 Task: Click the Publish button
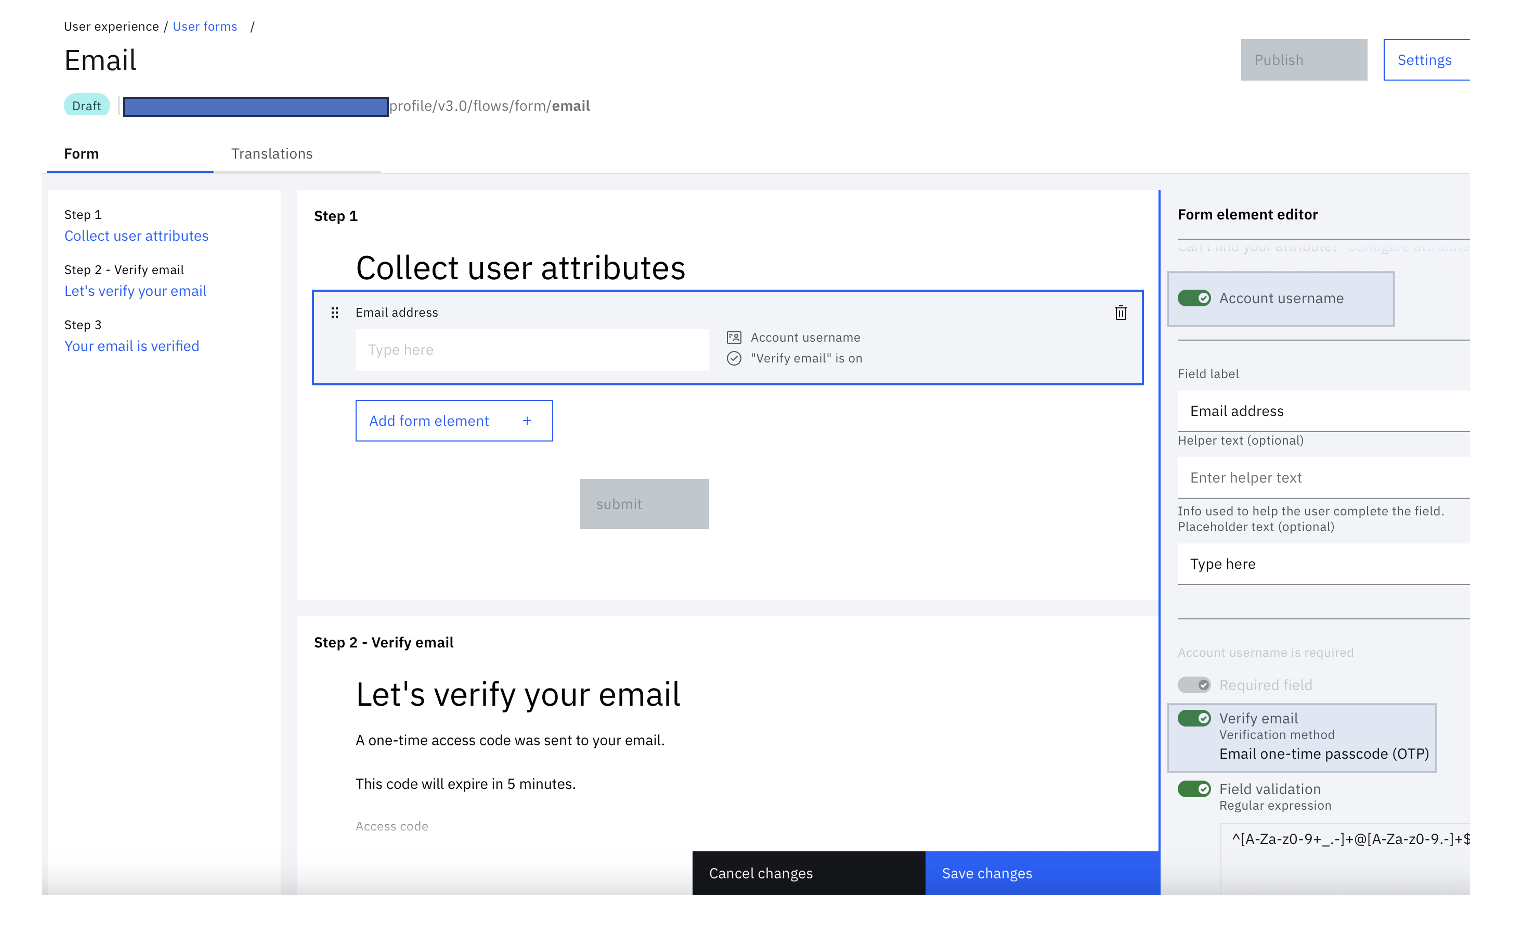click(1304, 60)
